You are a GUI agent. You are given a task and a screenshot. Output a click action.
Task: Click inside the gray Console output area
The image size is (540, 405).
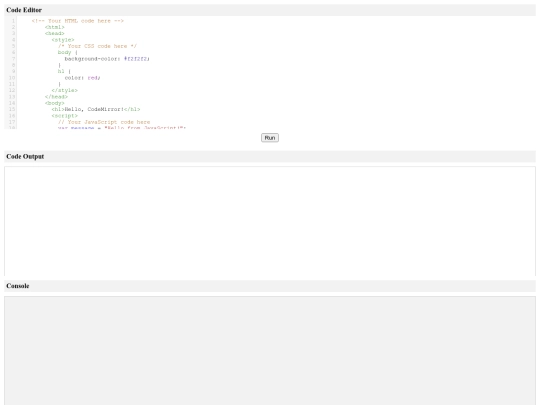point(270,351)
